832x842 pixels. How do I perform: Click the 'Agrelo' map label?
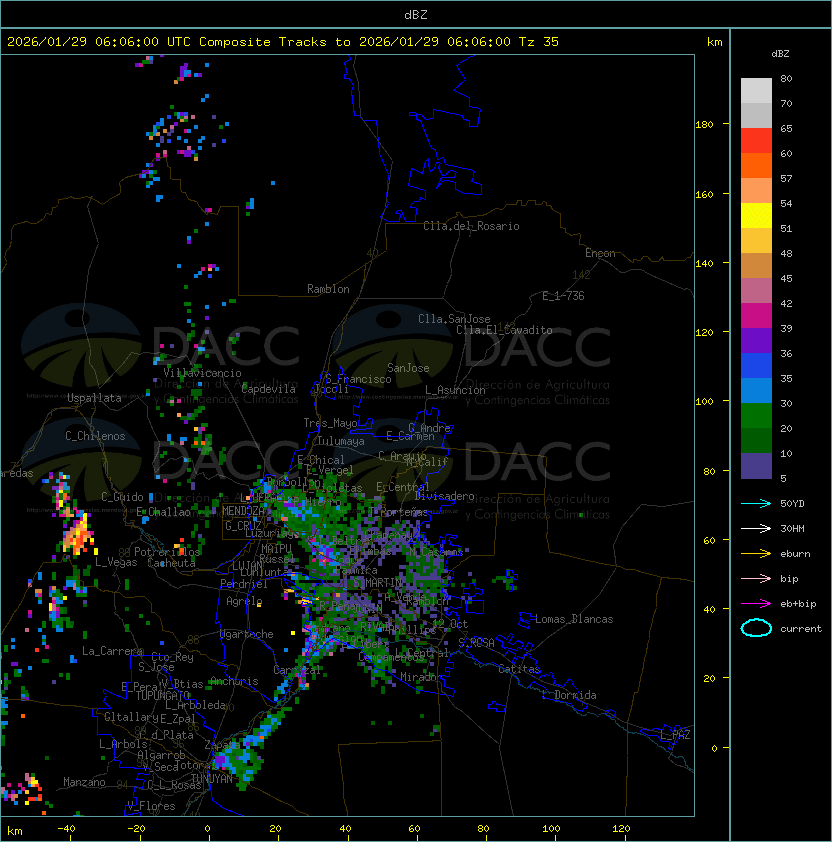pyautogui.click(x=244, y=601)
